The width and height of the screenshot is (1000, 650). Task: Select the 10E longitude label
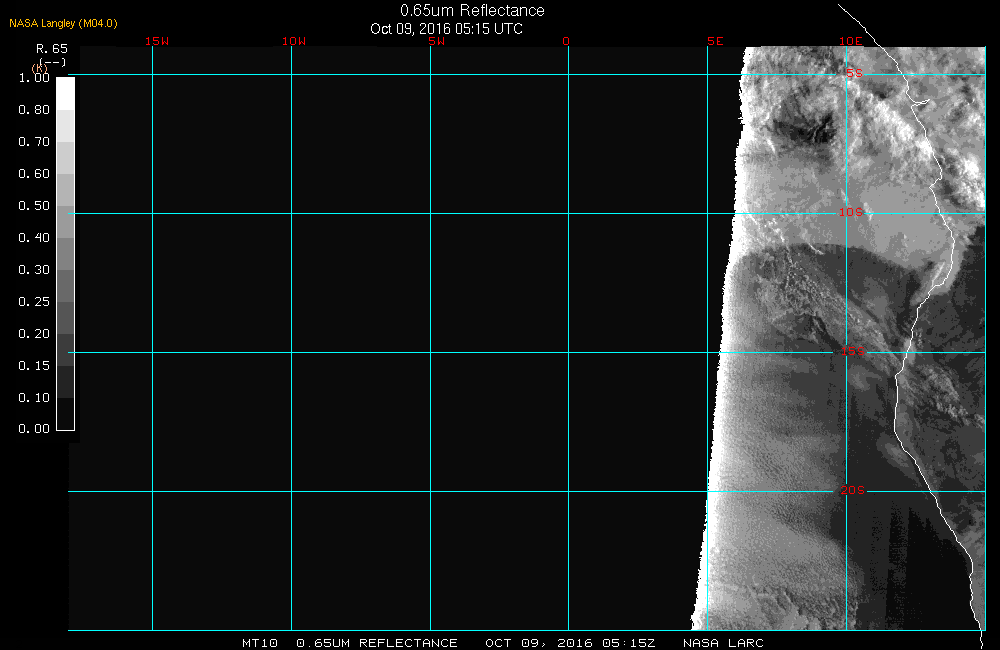(x=851, y=41)
